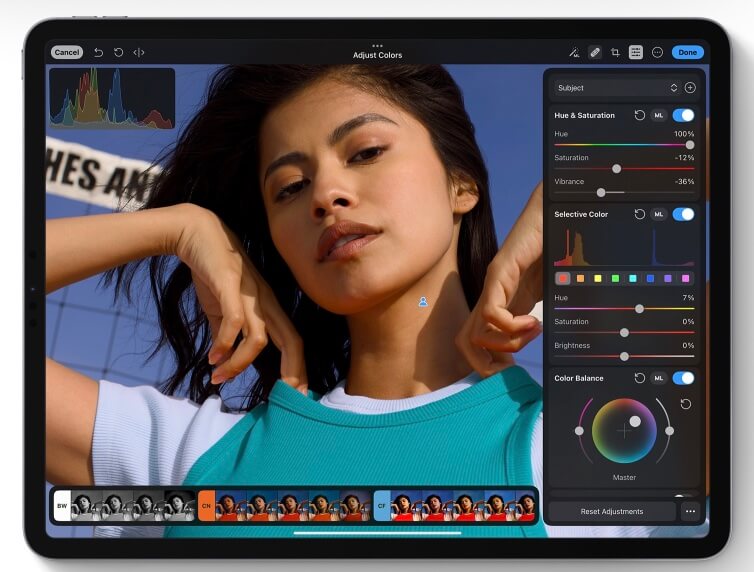Click the histogram overlay
The width and height of the screenshot is (754, 572).
[x=112, y=98]
